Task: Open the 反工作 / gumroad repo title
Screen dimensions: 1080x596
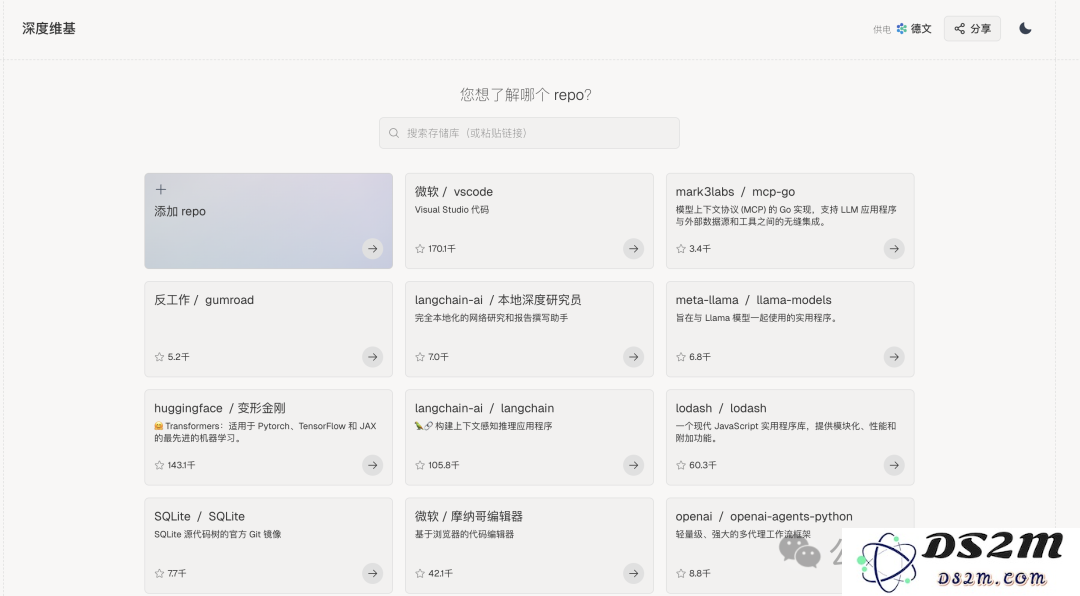Action: coord(204,300)
